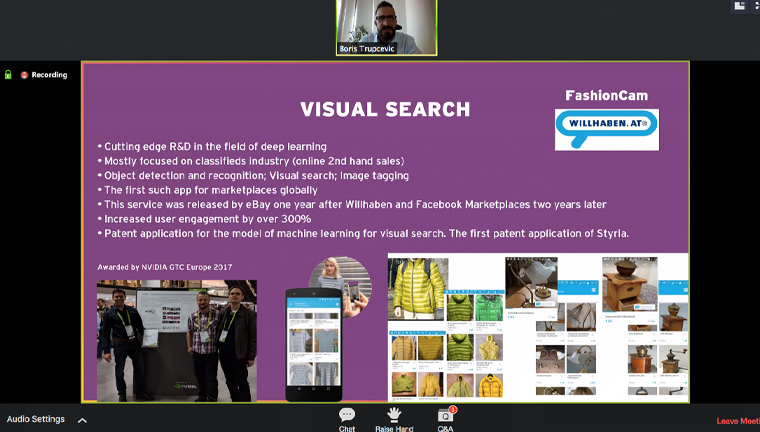The image size is (760, 432).
Task: Click the red Recording indicator icon
Action: 24,75
